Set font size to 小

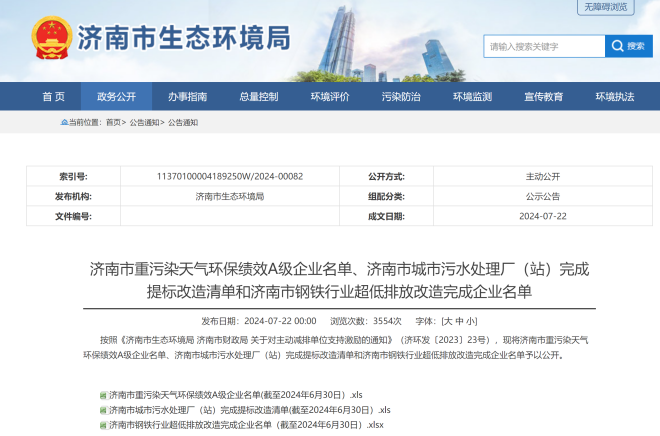click(x=471, y=321)
